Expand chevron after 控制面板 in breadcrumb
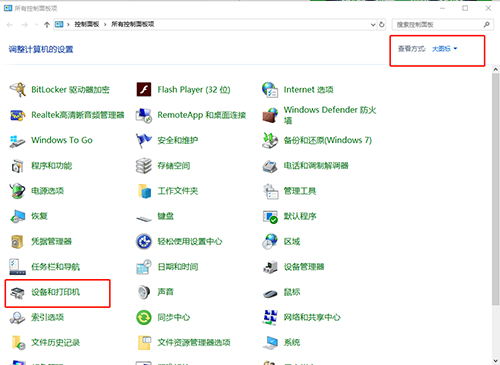The image size is (500, 365). (x=105, y=24)
